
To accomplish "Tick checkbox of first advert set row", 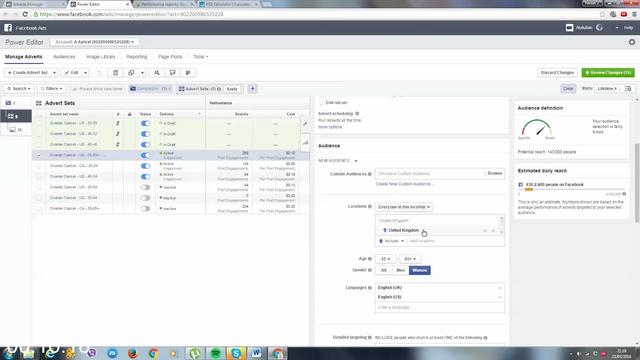I will (x=39, y=123).
